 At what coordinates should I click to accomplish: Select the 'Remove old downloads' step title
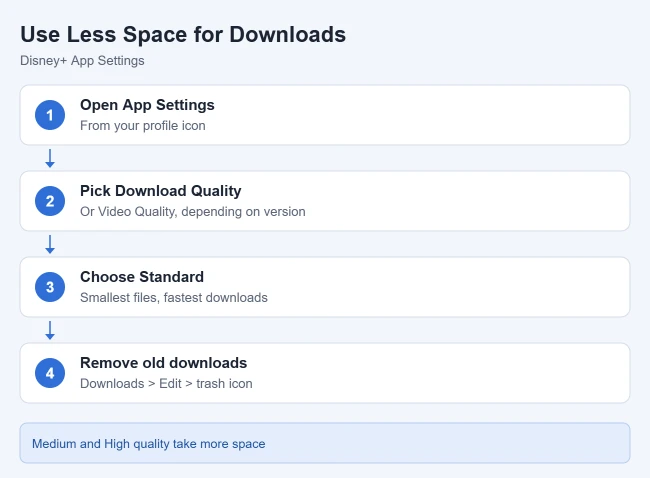(x=163, y=363)
